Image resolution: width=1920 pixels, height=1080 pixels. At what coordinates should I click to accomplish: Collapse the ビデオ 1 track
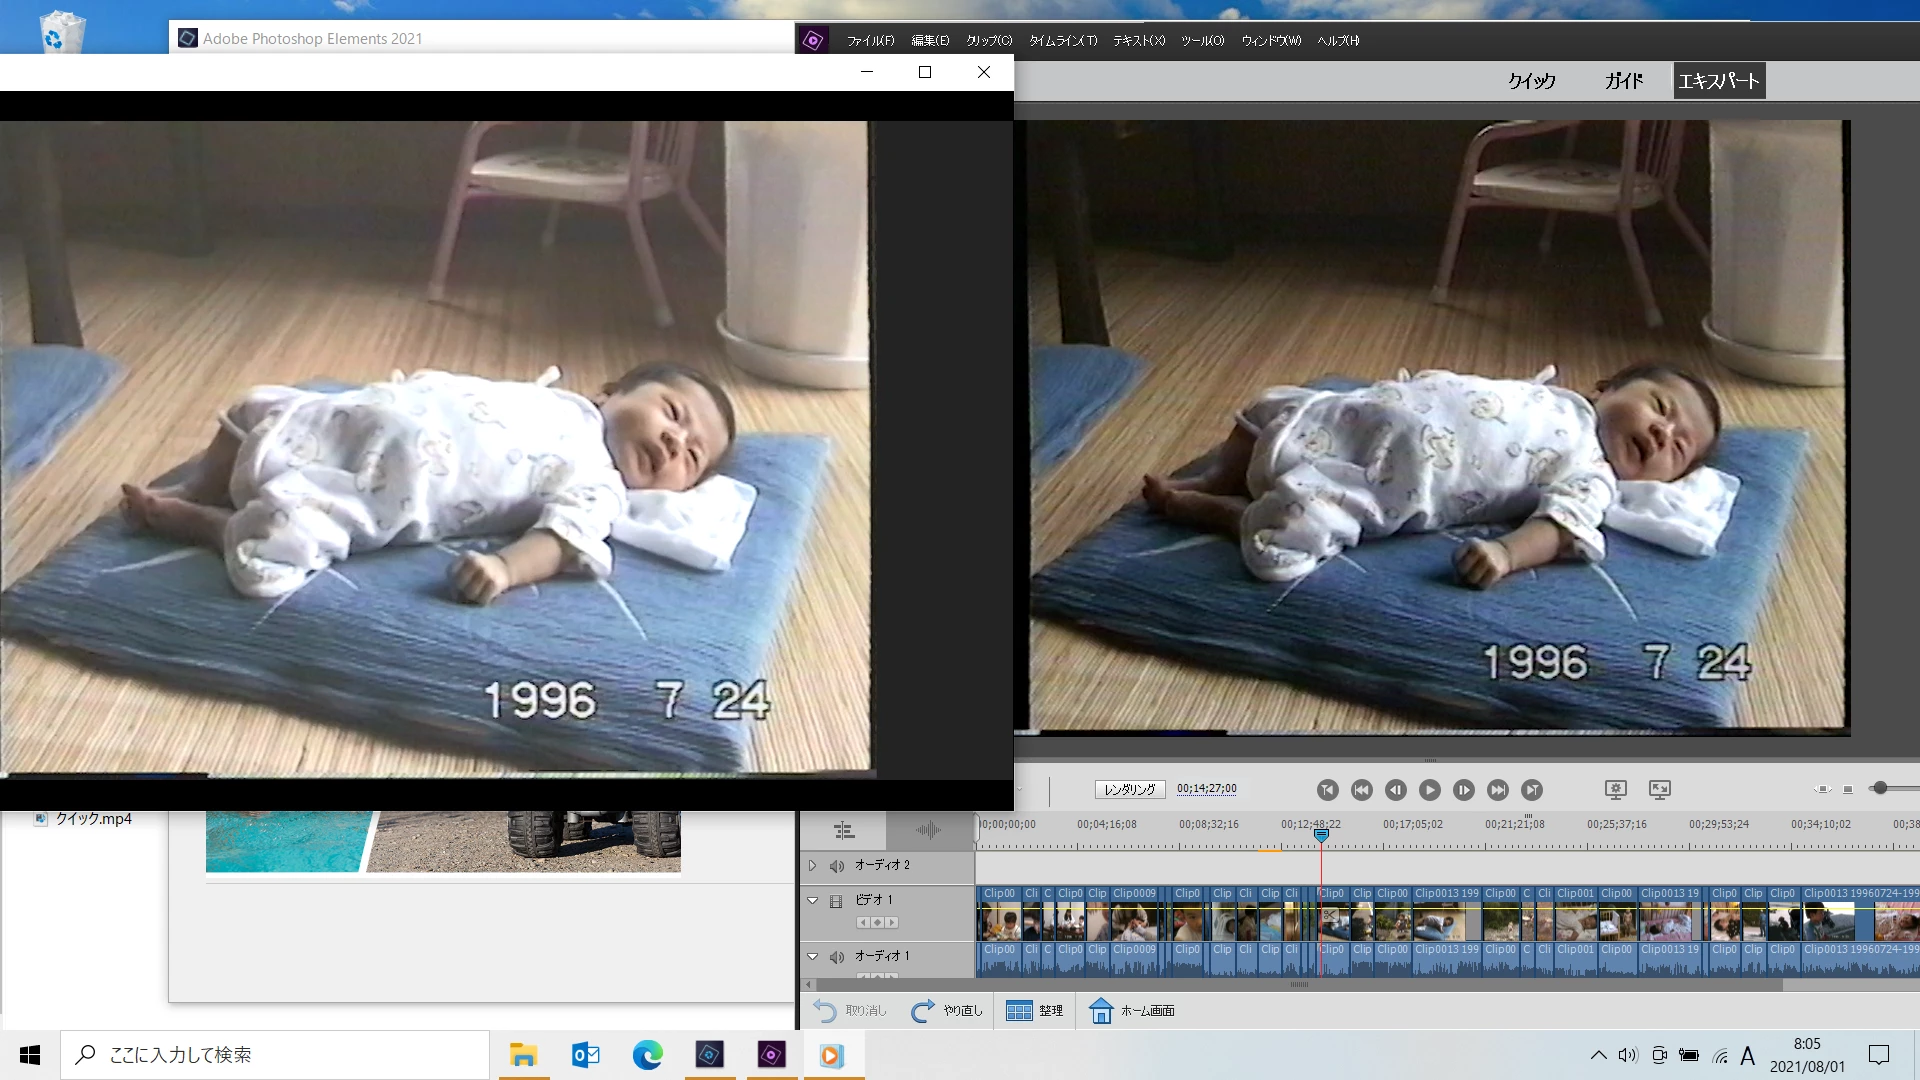click(x=812, y=900)
